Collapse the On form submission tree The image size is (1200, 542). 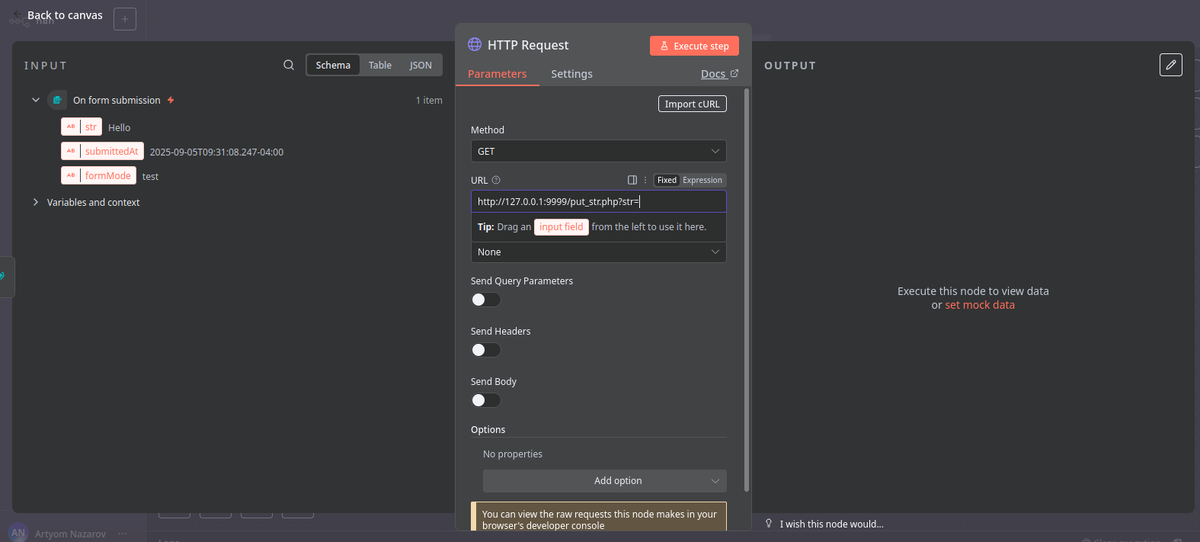pyautogui.click(x=36, y=100)
